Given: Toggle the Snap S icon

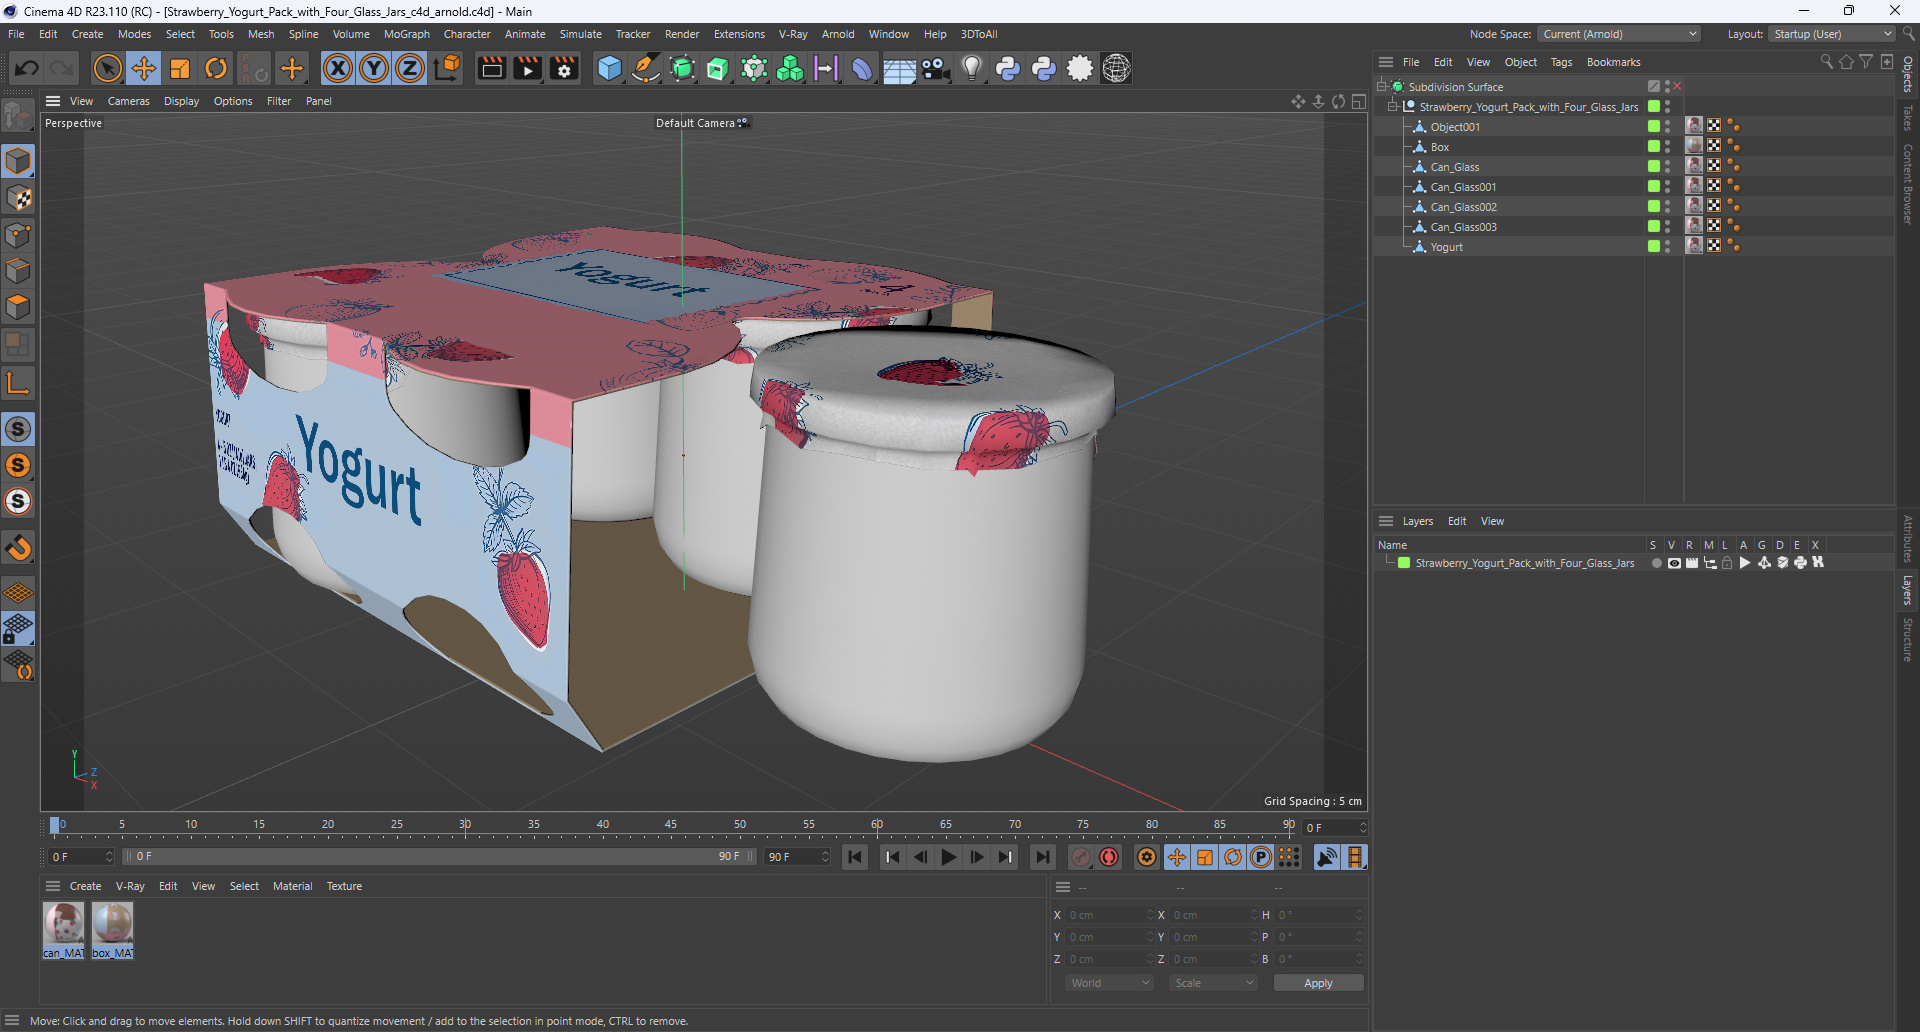Looking at the screenshot, I should [18, 429].
